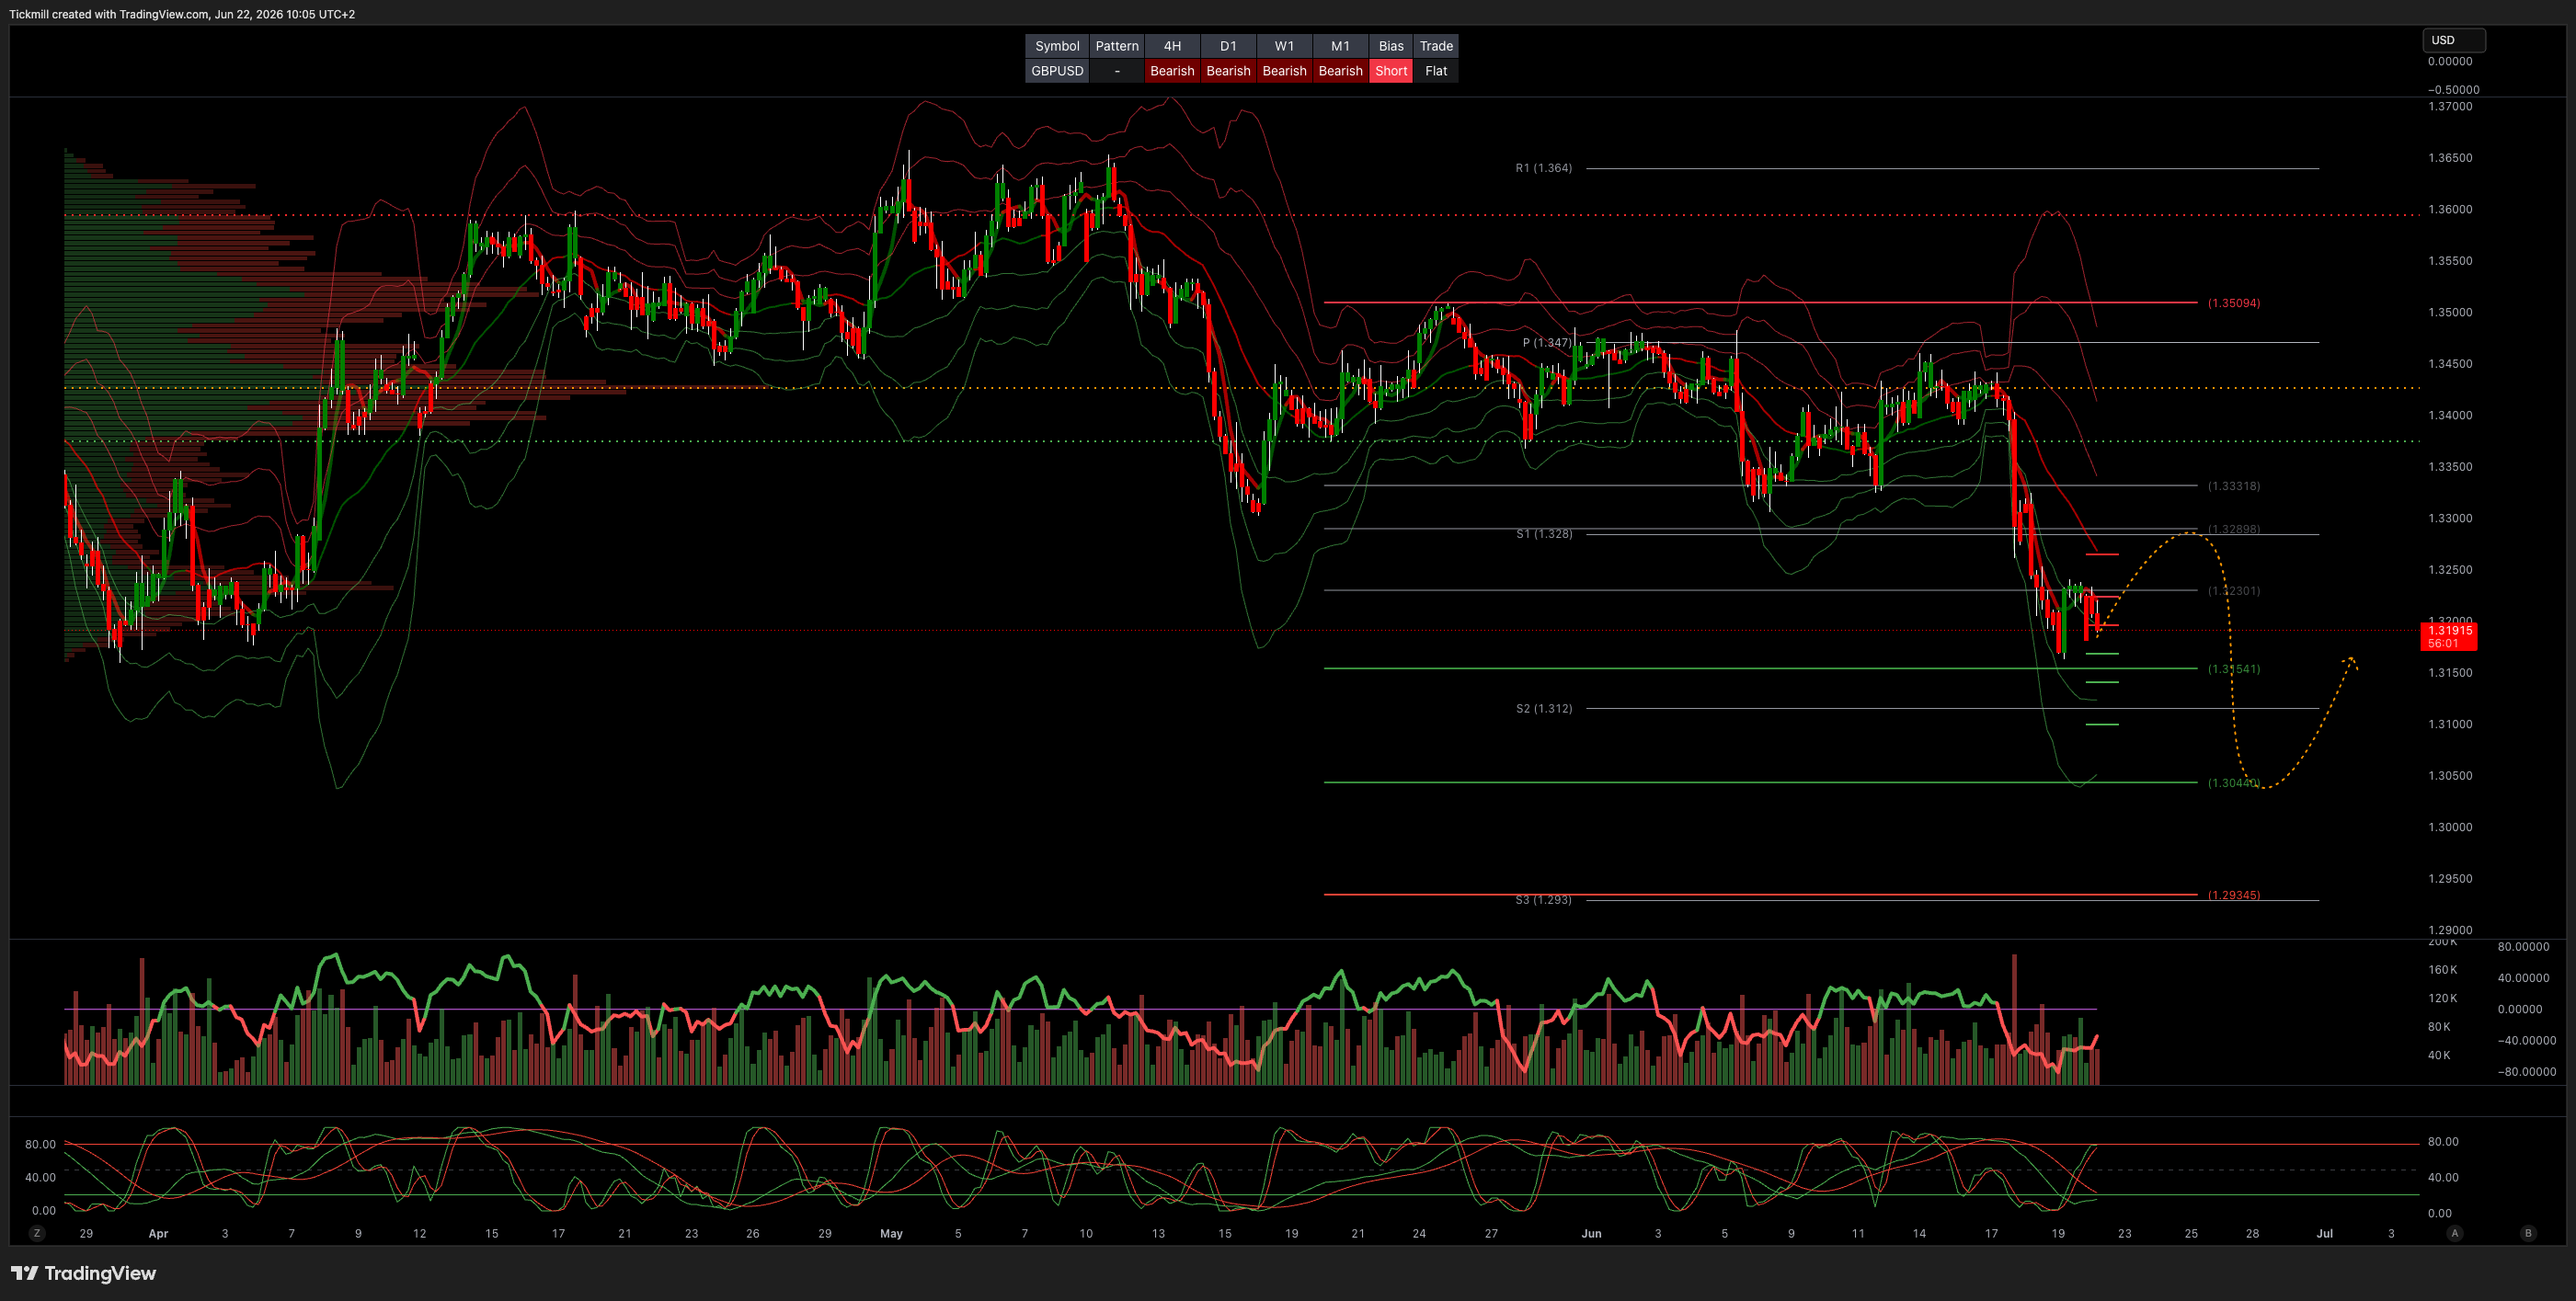The height and width of the screenshot is (1301, 2576).
Task: Click the 1.36000 price axis label
Action: click(x=2449, y=210)
